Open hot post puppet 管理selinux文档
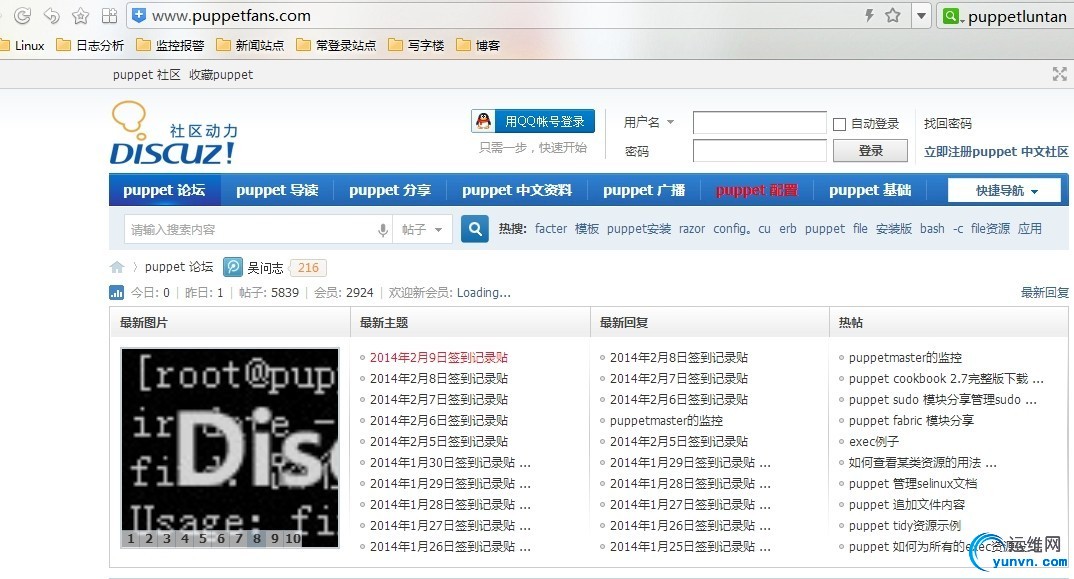This screenshot has height=579, width=1074. click(x=913, y=484)
